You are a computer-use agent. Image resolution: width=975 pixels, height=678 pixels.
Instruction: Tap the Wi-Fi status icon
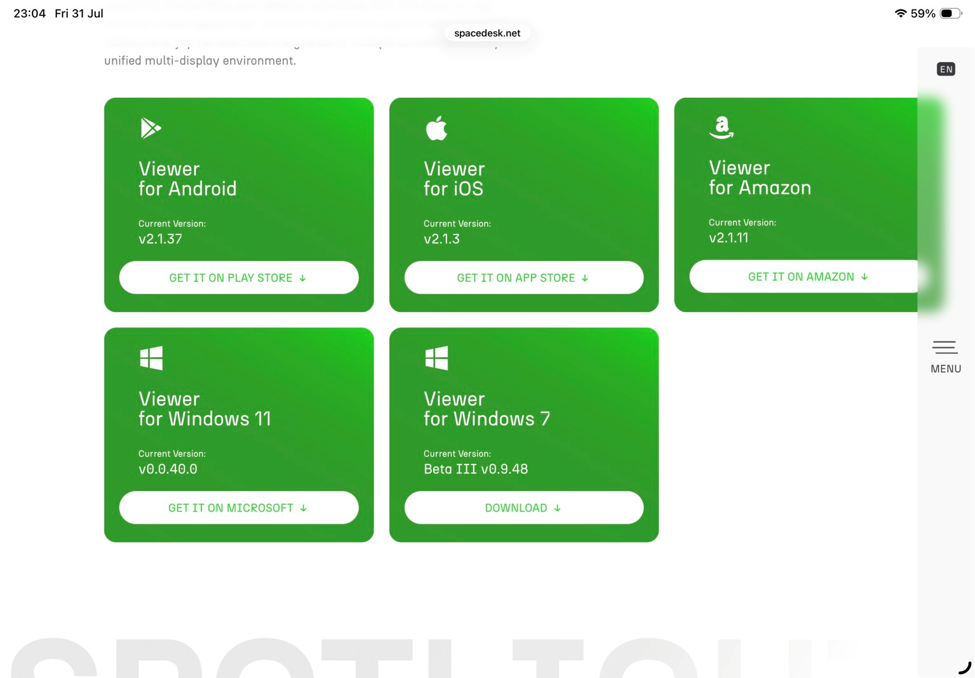(x=900, y=14)
